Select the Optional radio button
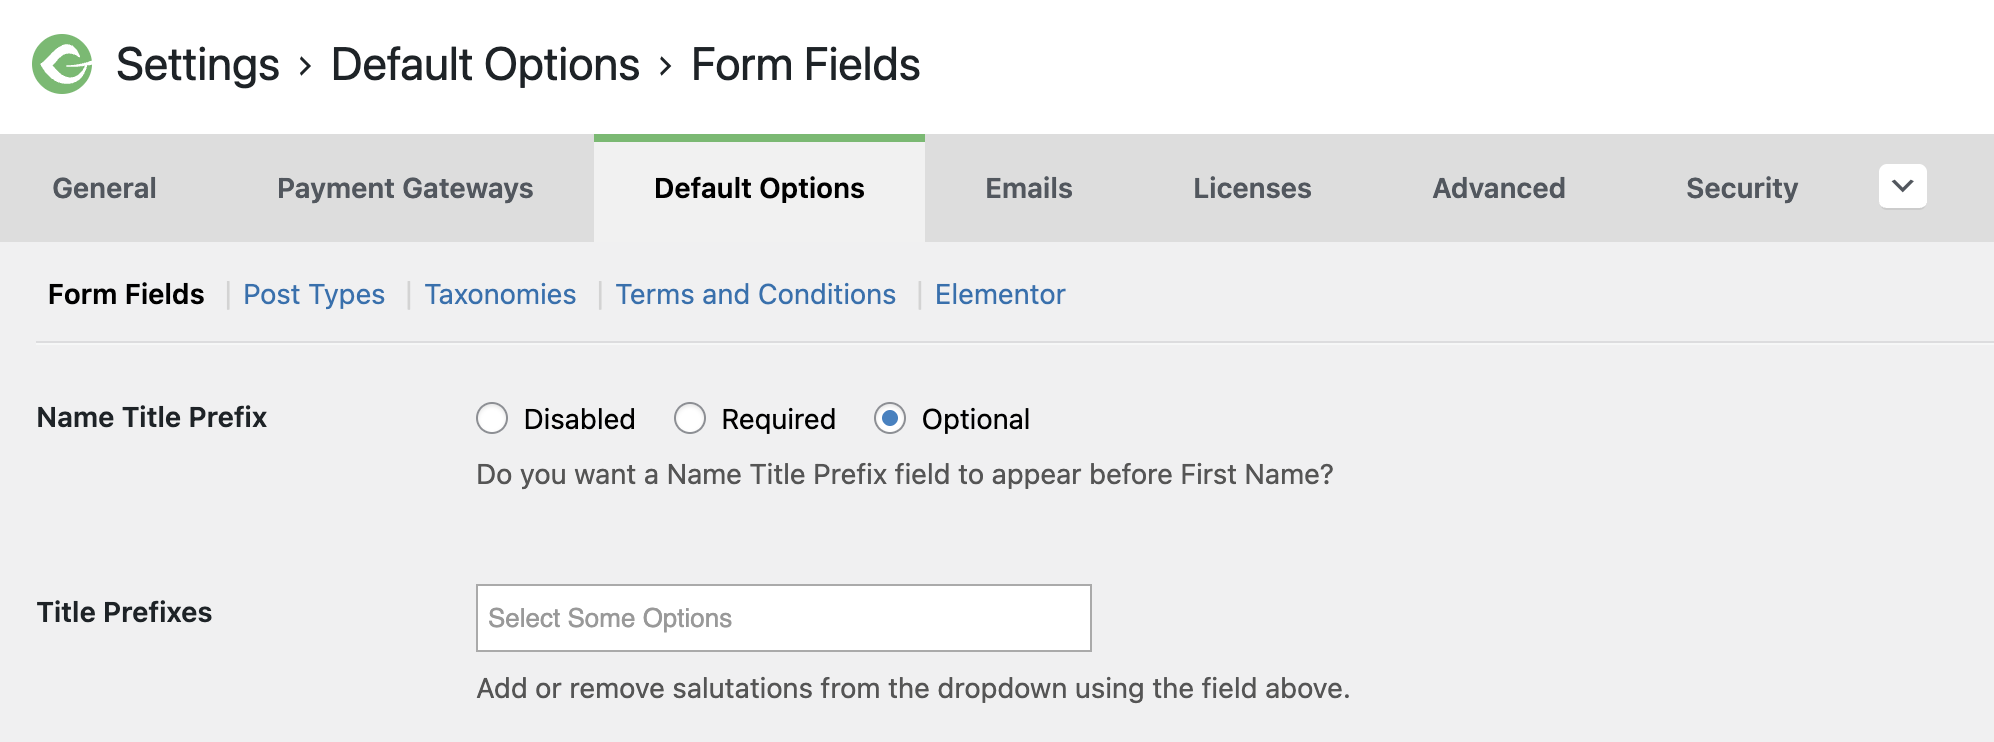The width and height of the screenshot is (1994, 742). point(890,419)
